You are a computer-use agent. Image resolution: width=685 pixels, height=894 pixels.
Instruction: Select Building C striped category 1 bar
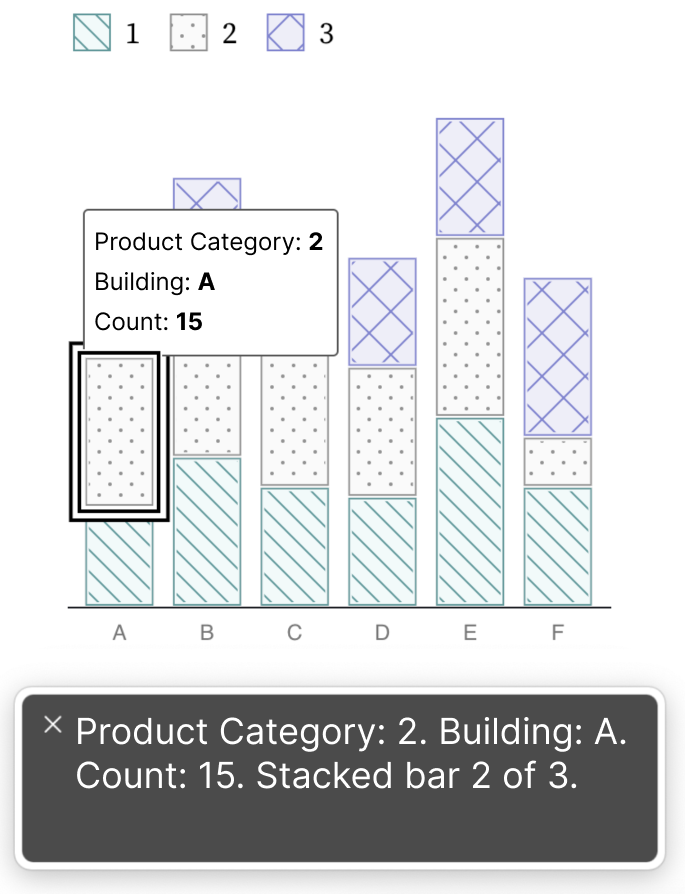tap(295, 547)
